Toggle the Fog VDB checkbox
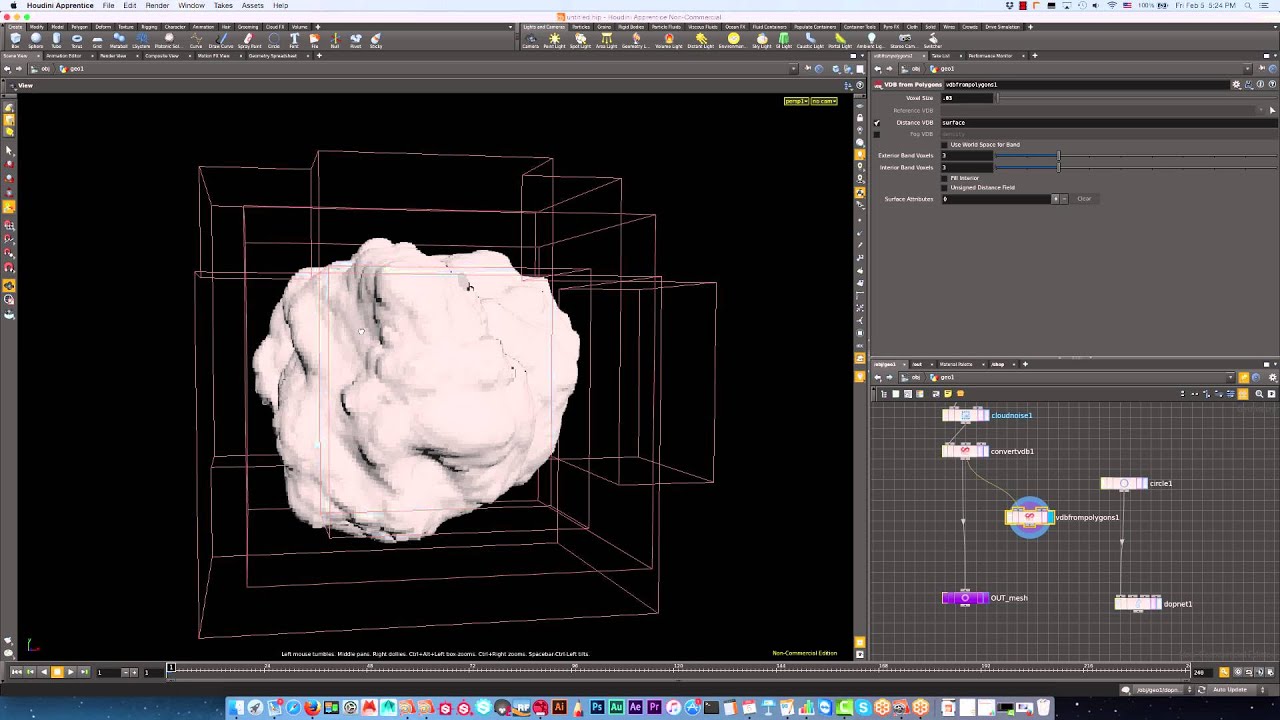The height and width of the screenshot is (720, 1280). pos(877,134)
